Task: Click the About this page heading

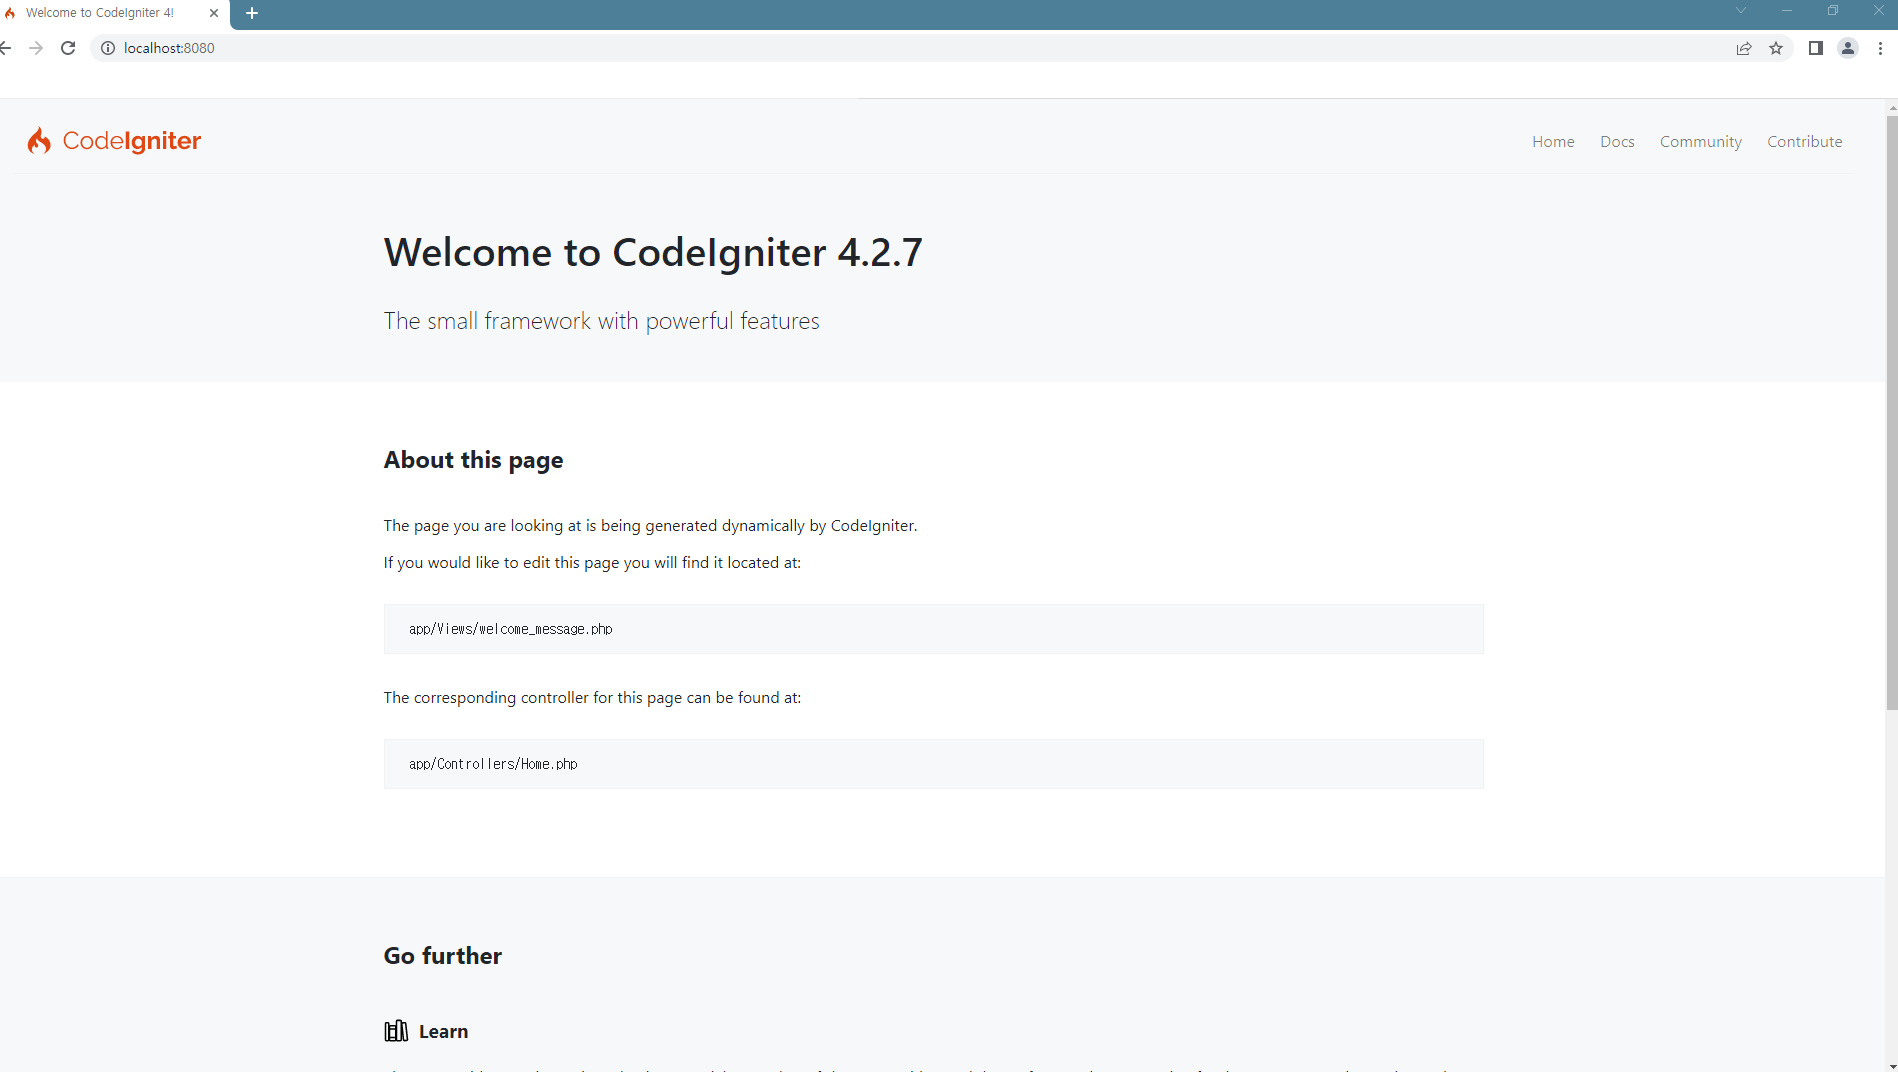Action: 473,460
